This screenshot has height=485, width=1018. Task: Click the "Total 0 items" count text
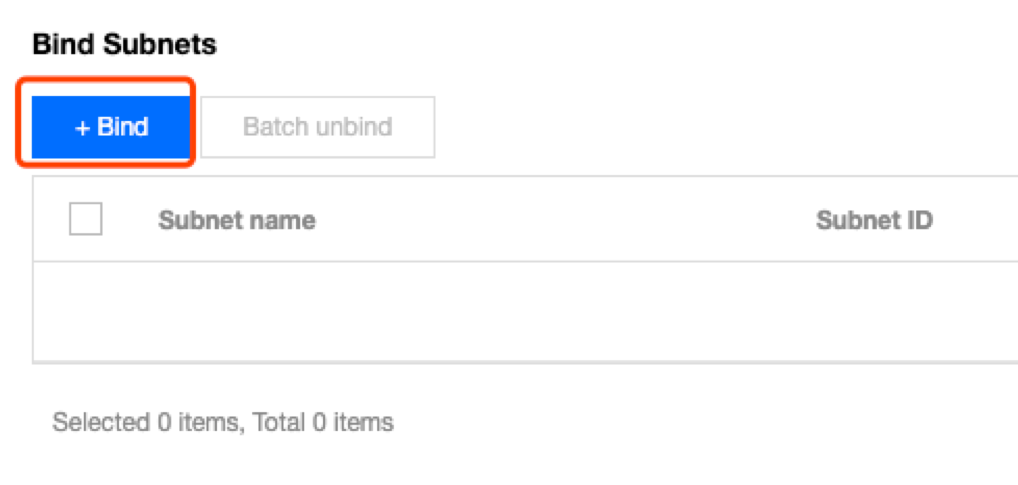pos(324,422)
